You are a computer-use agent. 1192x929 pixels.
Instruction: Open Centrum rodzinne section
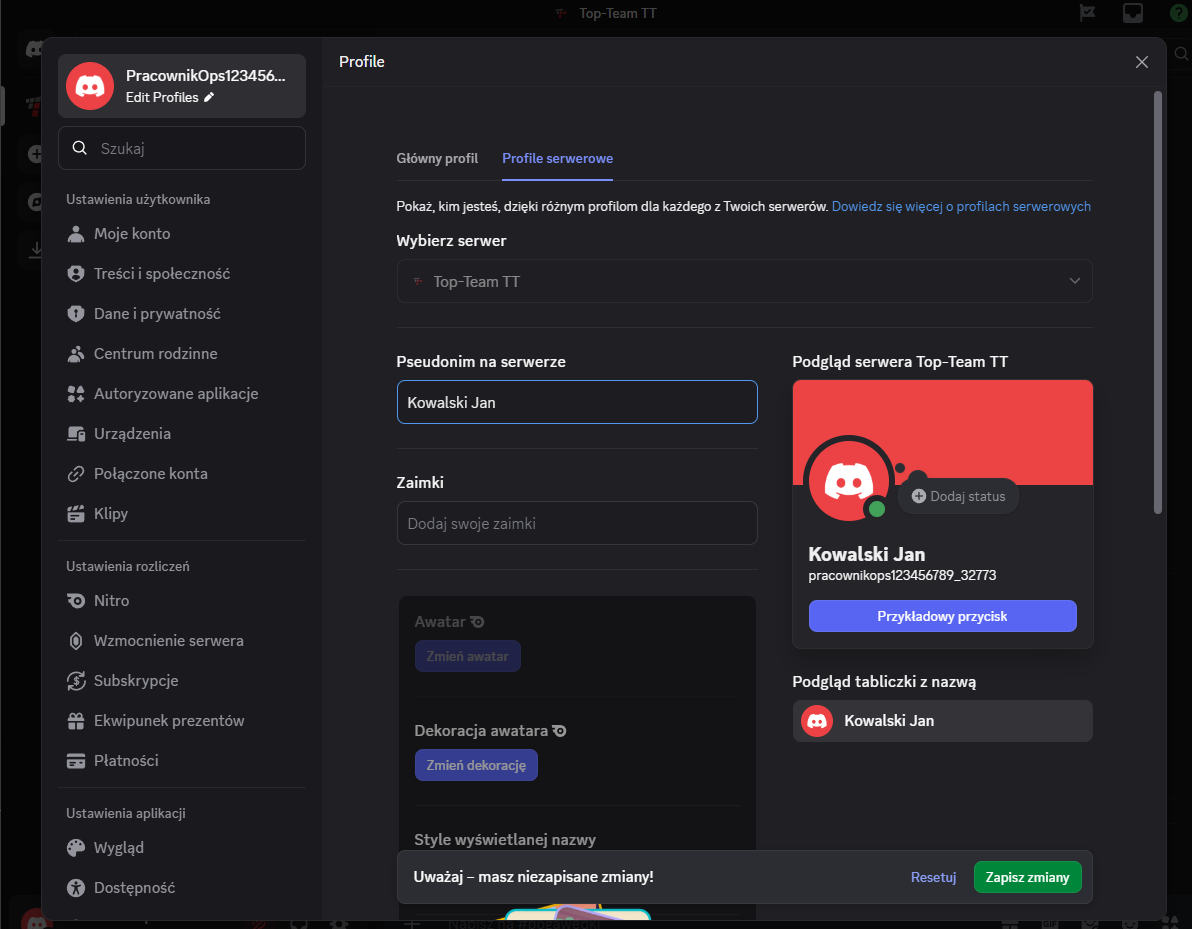pyautogui.click(x=182, y=354)
